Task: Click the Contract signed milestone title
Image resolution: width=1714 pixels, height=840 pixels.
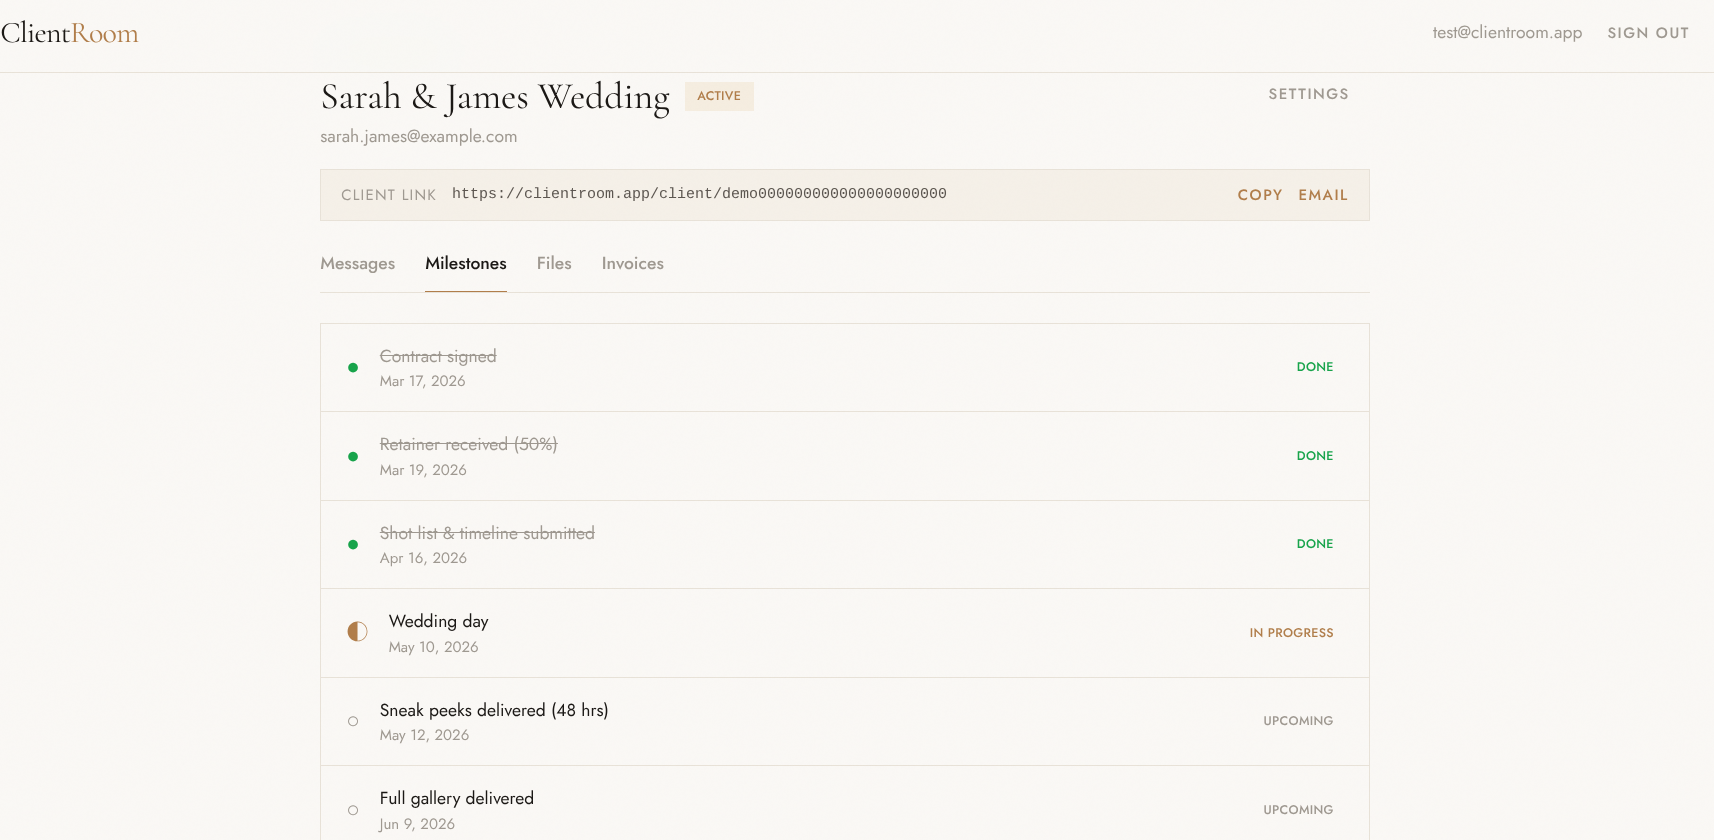Action: coord(438,357)
